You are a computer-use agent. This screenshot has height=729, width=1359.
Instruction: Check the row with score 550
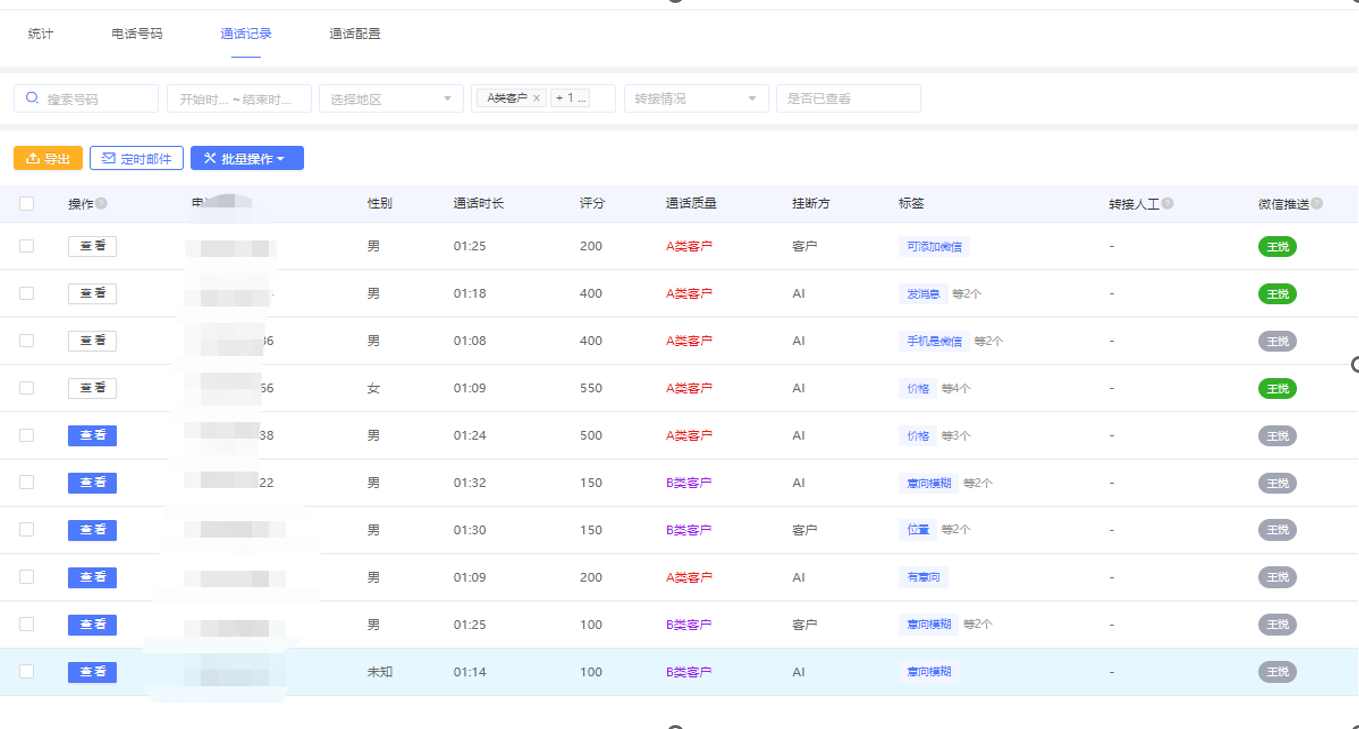[x=27, y=388]
